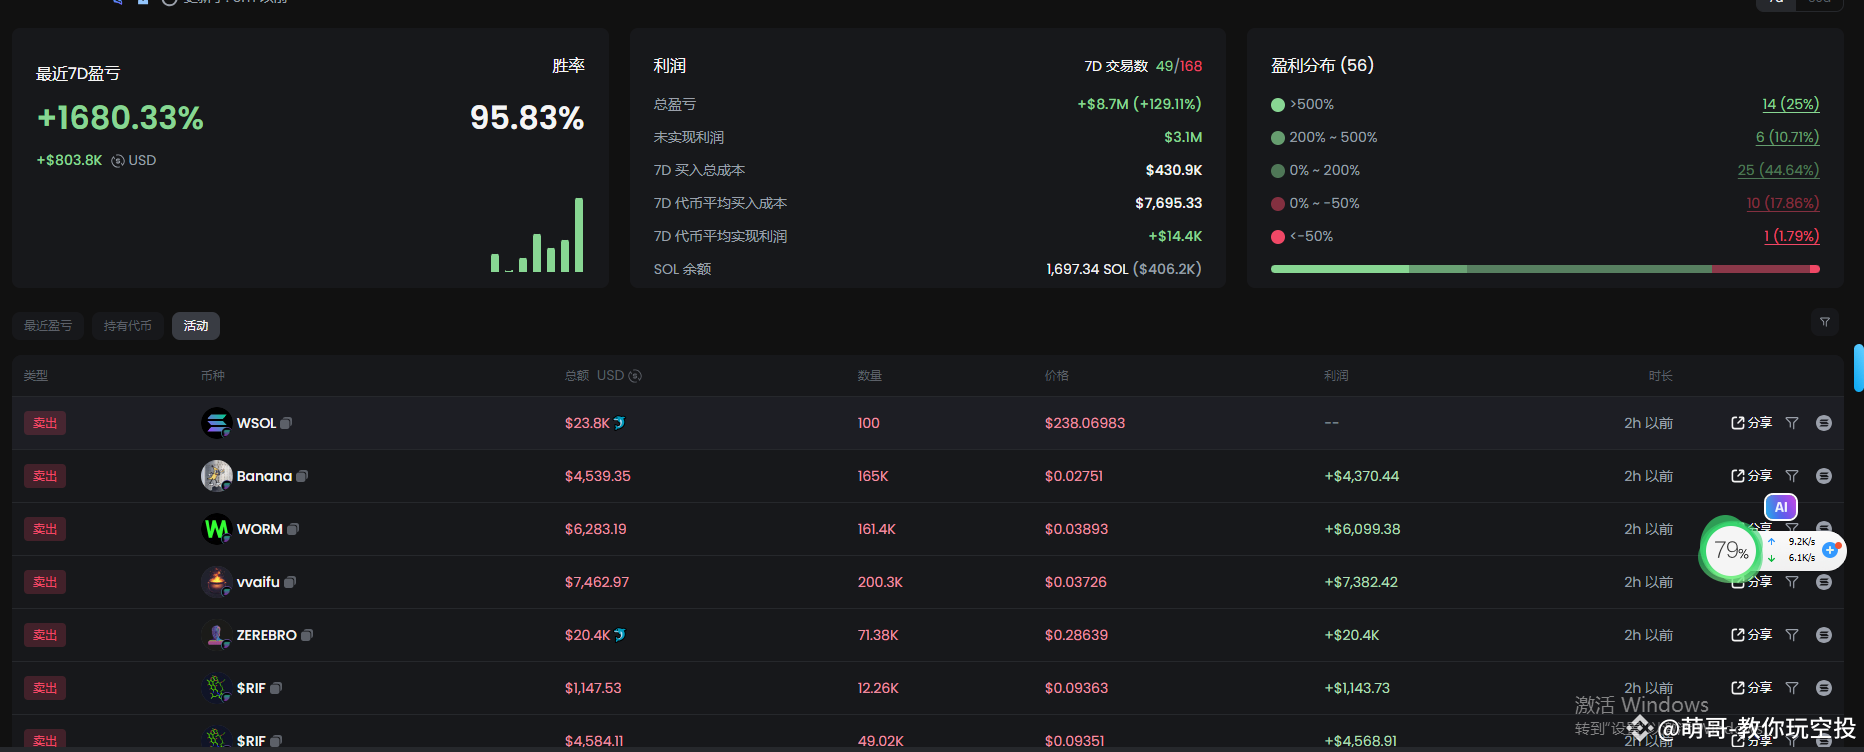
Task: Open the ZEREBRO token logo
Action: 216,635
